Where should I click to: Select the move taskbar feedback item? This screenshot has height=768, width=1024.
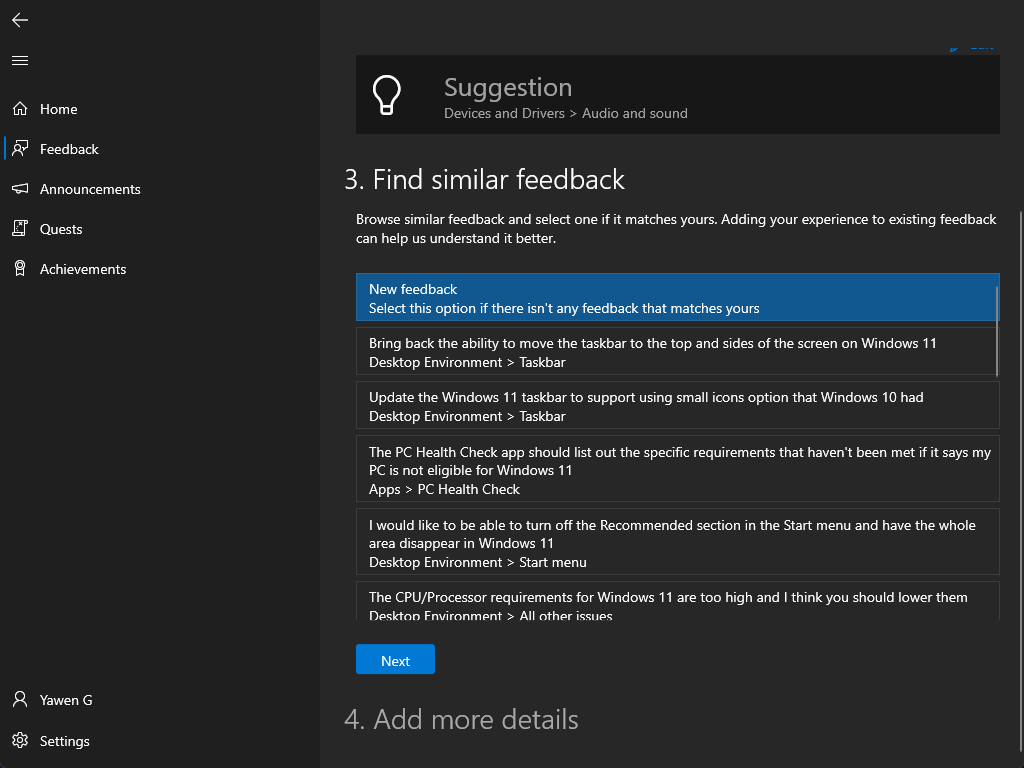pyautogui.click(x=676, y=352)
